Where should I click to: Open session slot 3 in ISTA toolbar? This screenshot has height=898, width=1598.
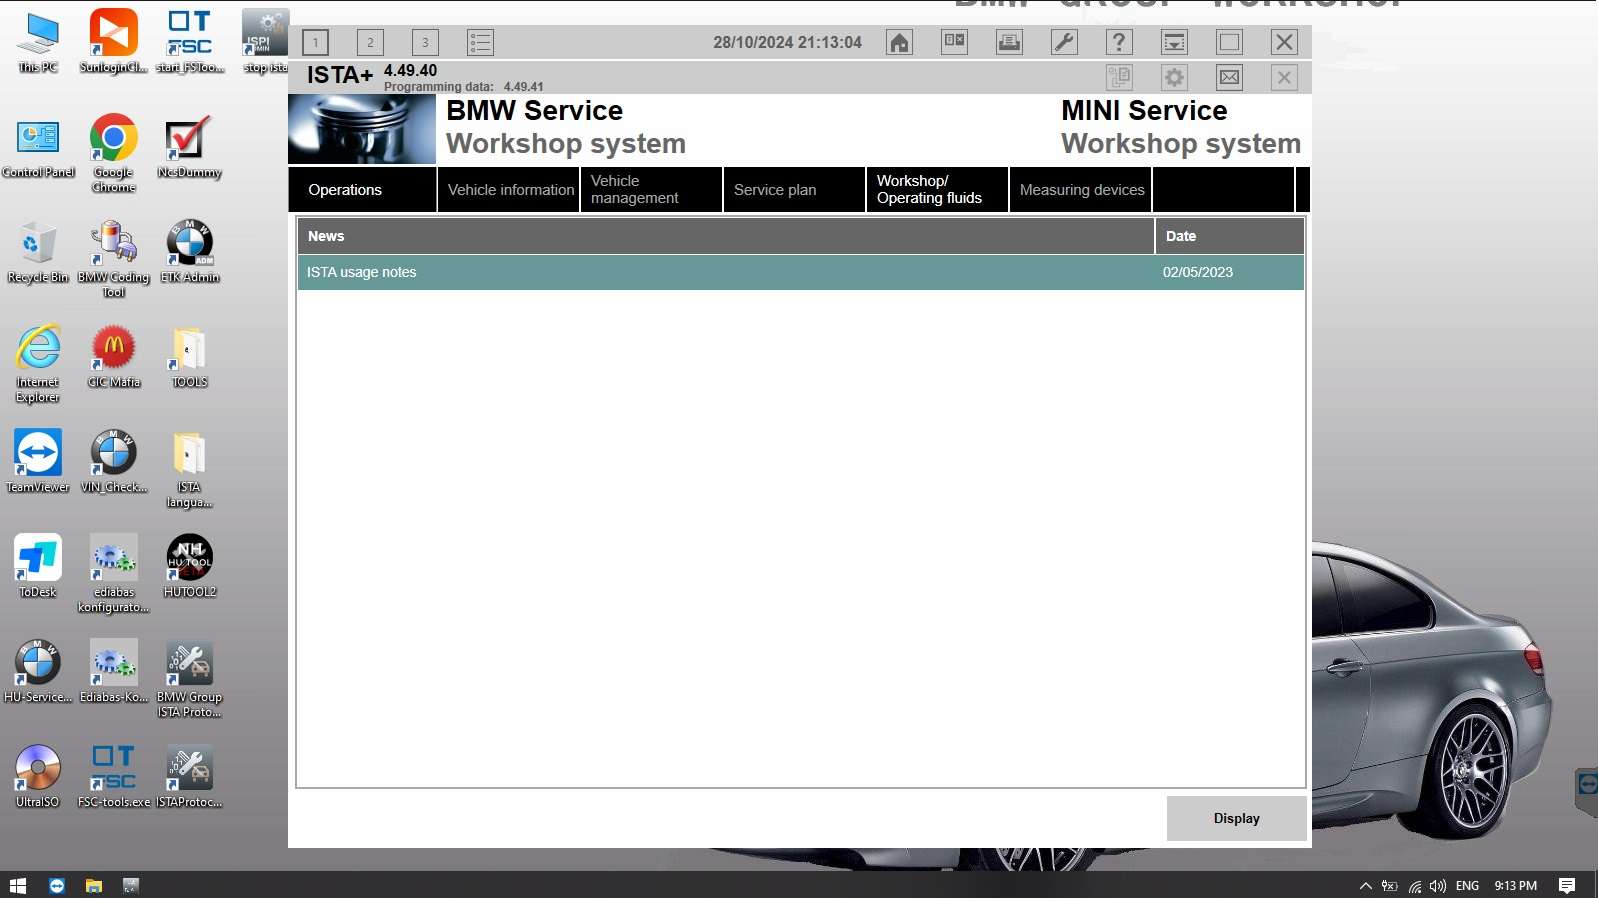click(x=425, y=42)
